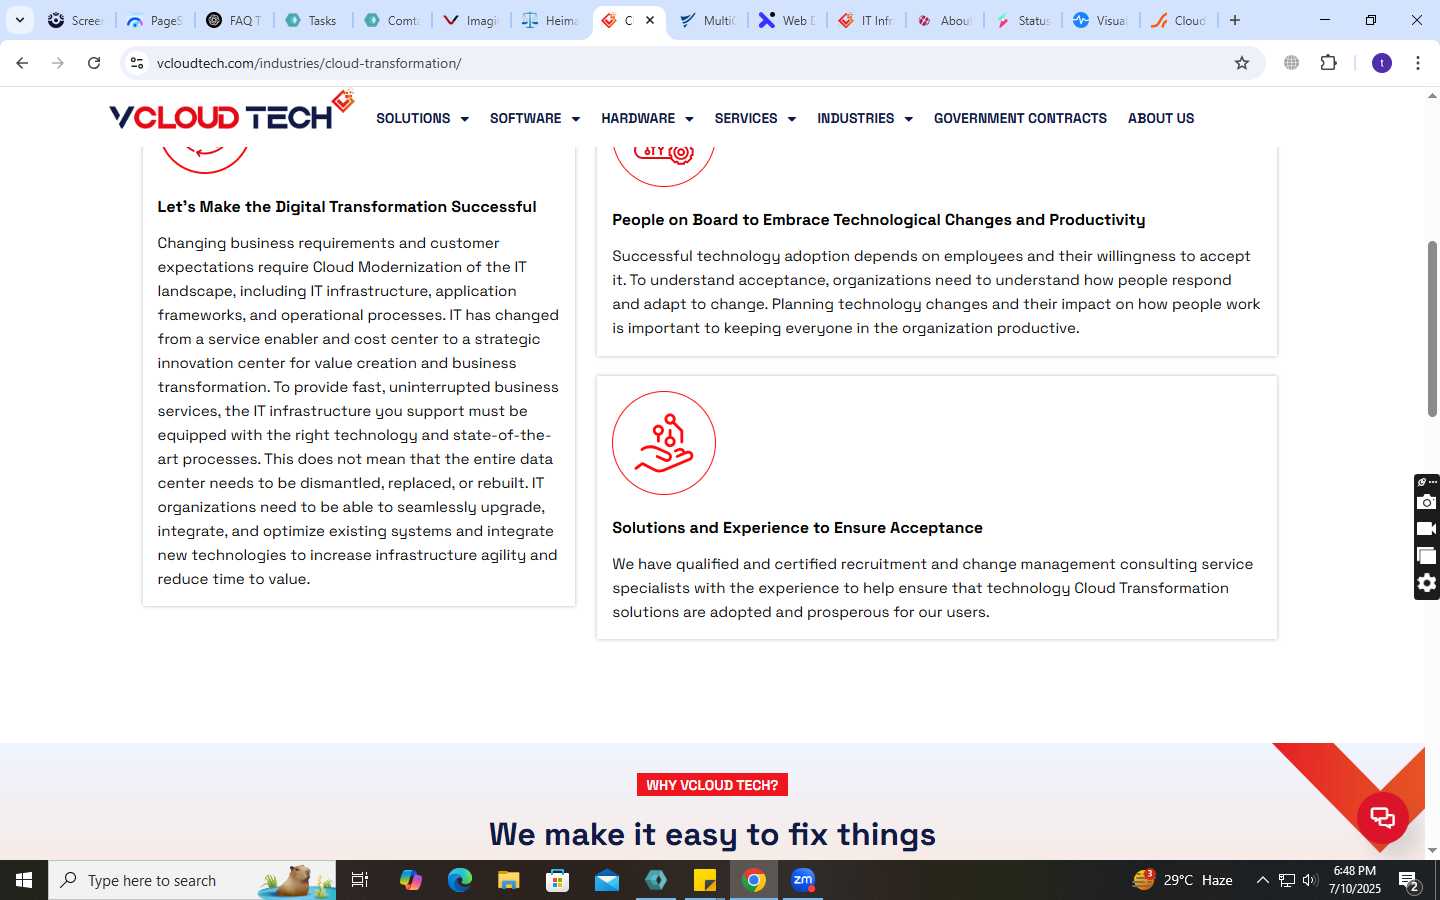1440x900 pixels.
Task: Open File Explorer from the taskbar
Action: tap(508, 880)
